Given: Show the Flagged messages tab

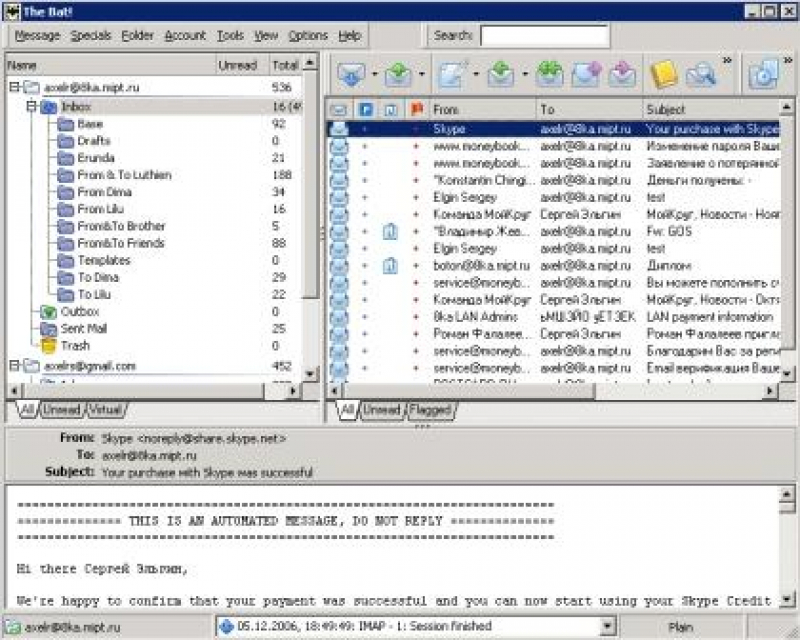Looking at the screenshot, I should click(x=430, y=410).
